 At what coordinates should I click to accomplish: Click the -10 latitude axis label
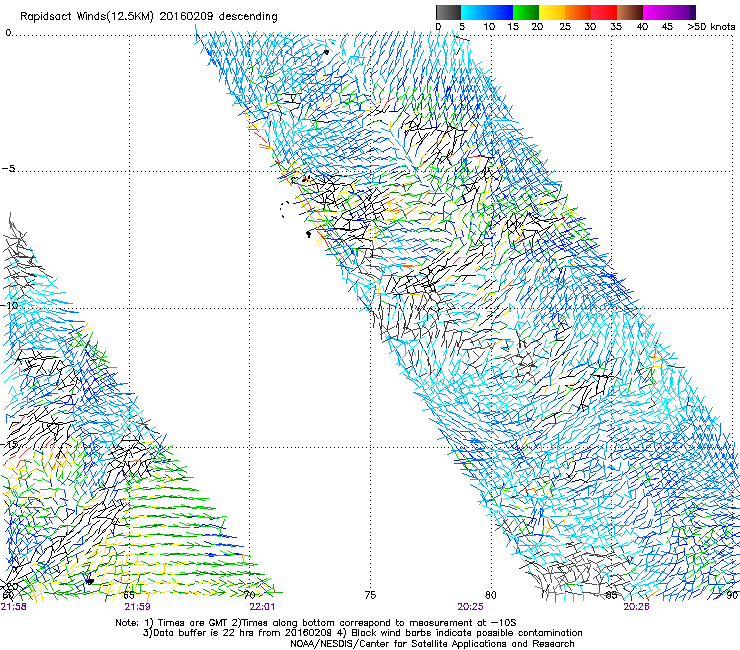coord(10,305)
